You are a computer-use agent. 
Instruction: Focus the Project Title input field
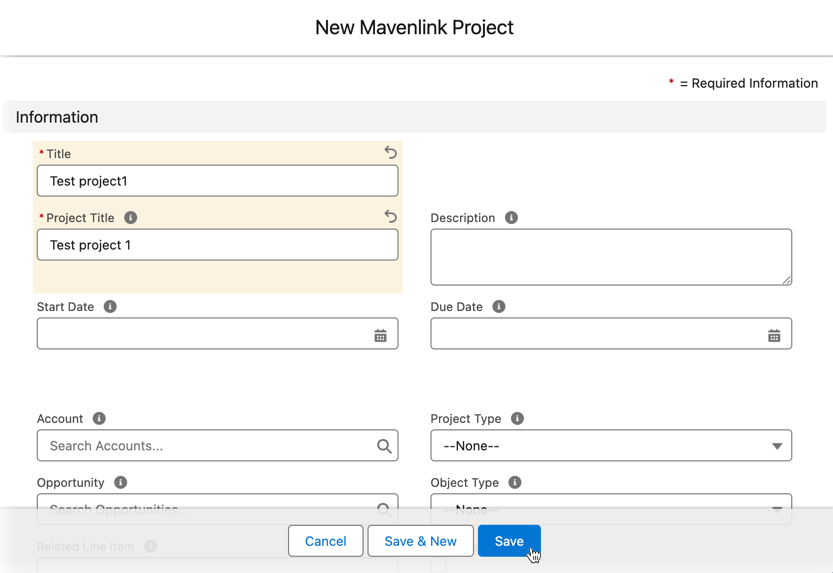217,245
